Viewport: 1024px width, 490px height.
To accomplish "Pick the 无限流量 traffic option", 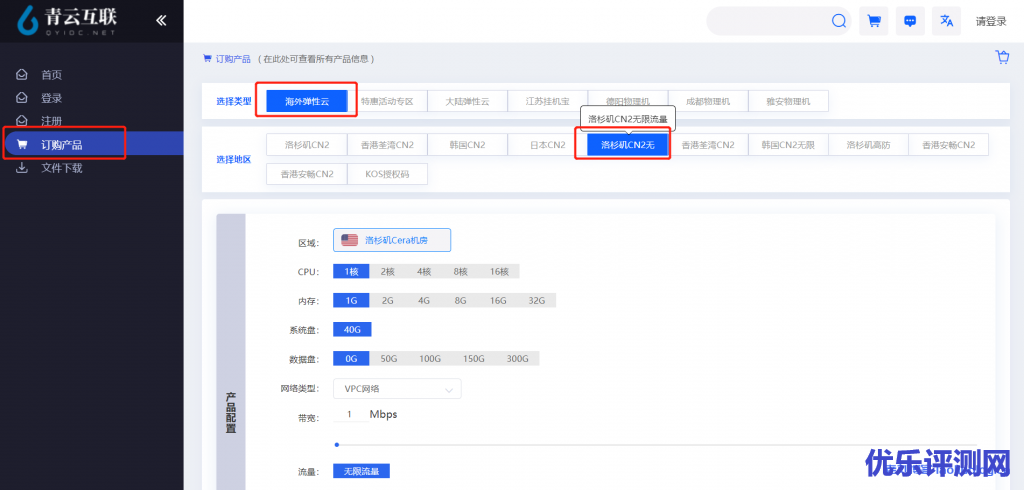I will click(361, 471).
